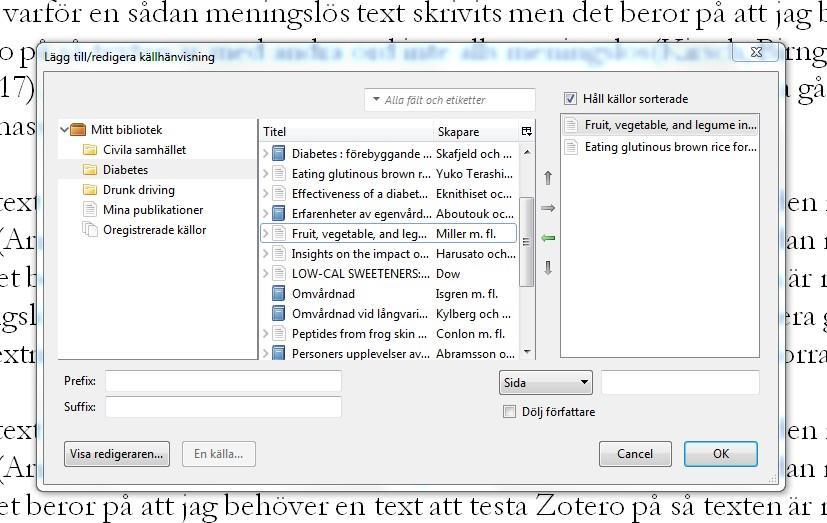This screenshot has width=827, height=523.
Task: Click the down arrow to move source down
Action: pyautogui.click(x=548, y=268)
